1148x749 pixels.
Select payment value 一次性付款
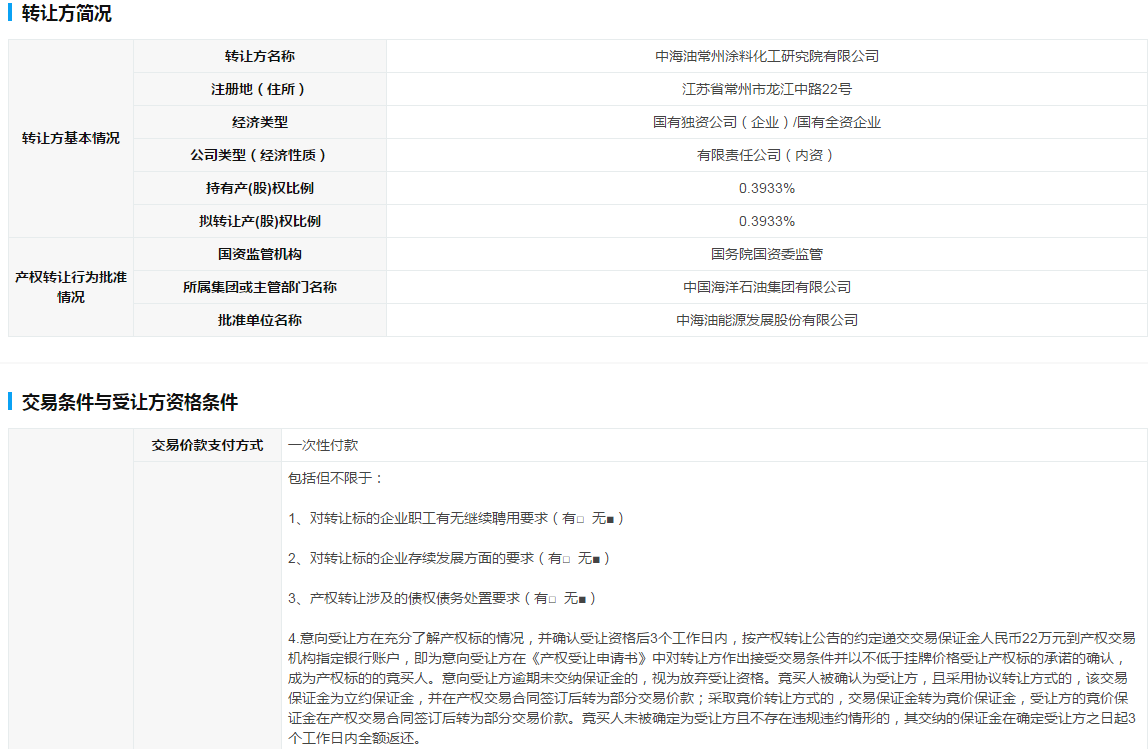323,445
